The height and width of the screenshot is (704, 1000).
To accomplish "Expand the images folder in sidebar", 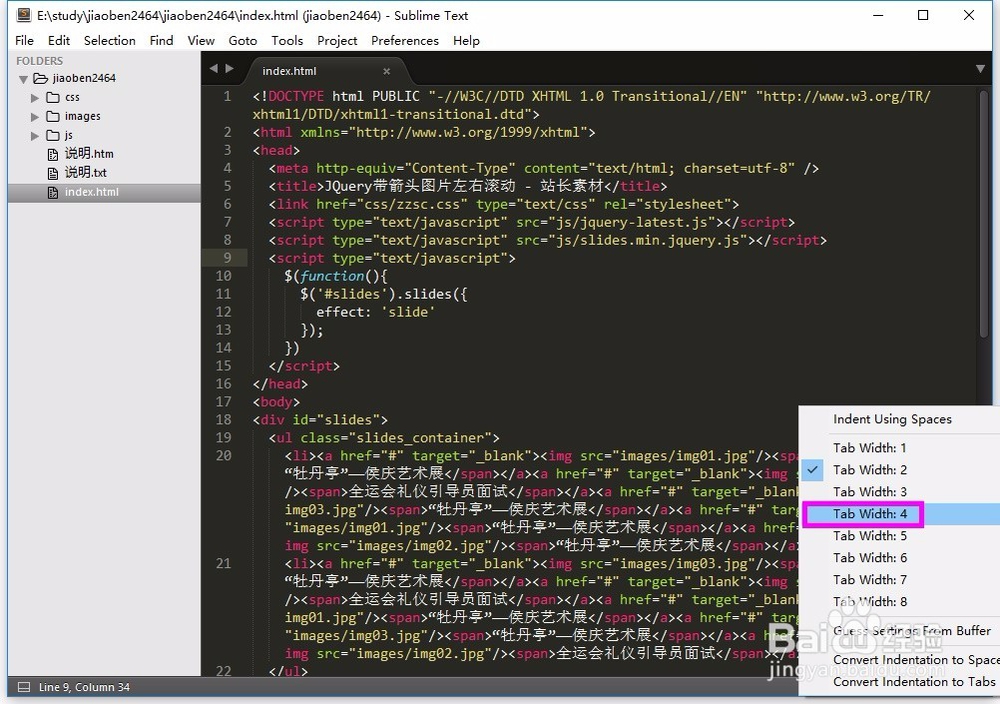I will (36, 116).
